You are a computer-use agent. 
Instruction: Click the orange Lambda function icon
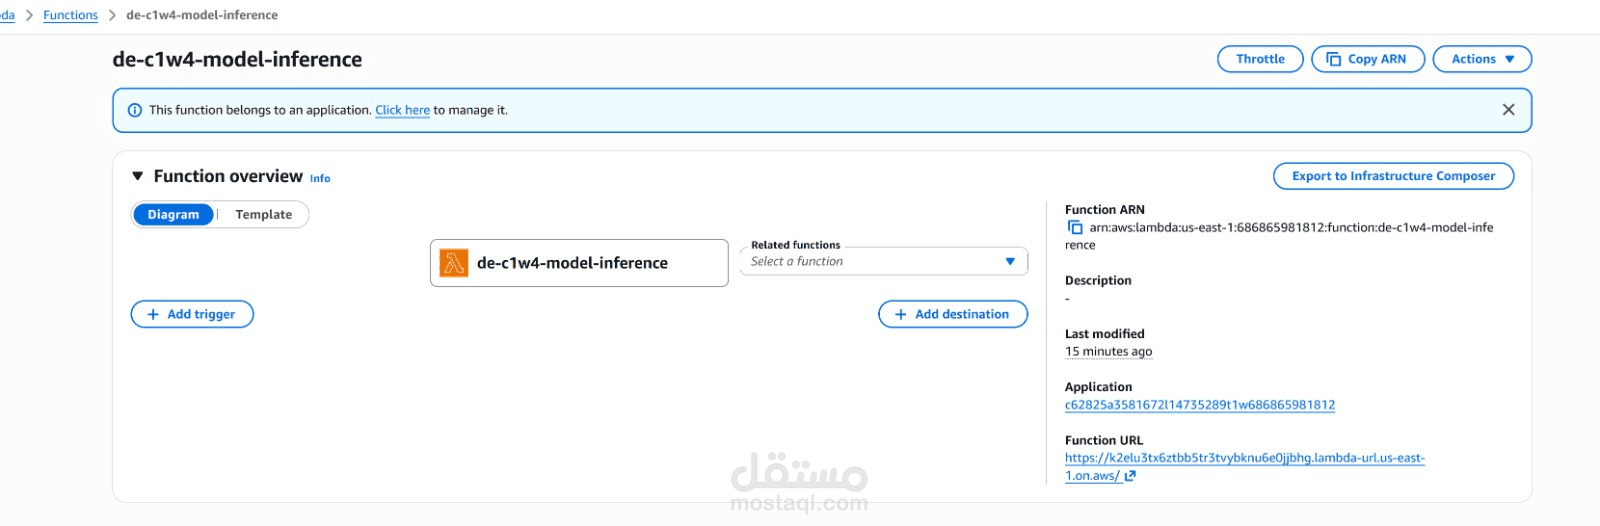click(454, 263)
